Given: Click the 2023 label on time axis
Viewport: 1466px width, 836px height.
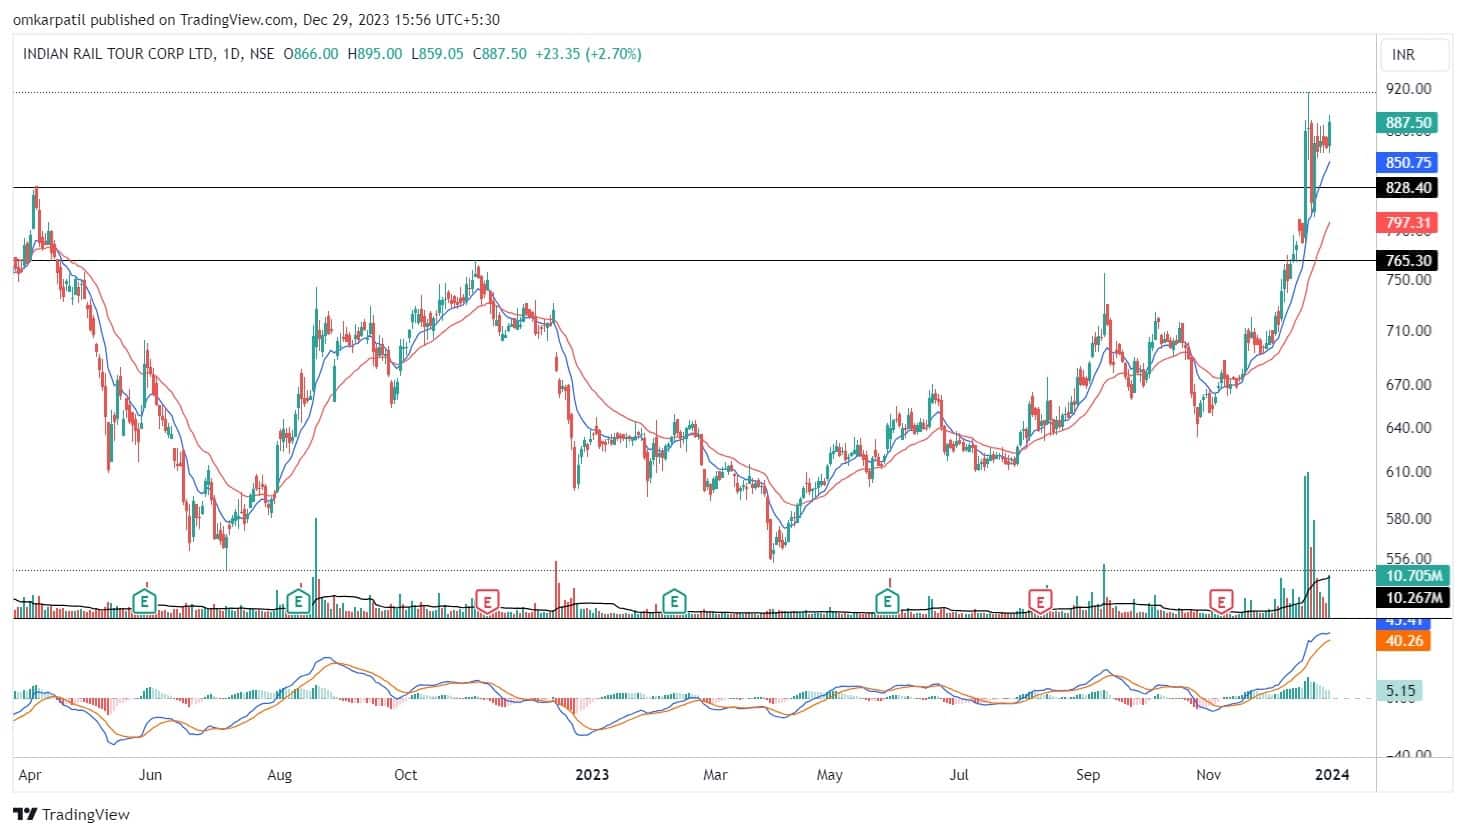Looking at the screenshot, I should pyautogui.click(x=592, y=775).
